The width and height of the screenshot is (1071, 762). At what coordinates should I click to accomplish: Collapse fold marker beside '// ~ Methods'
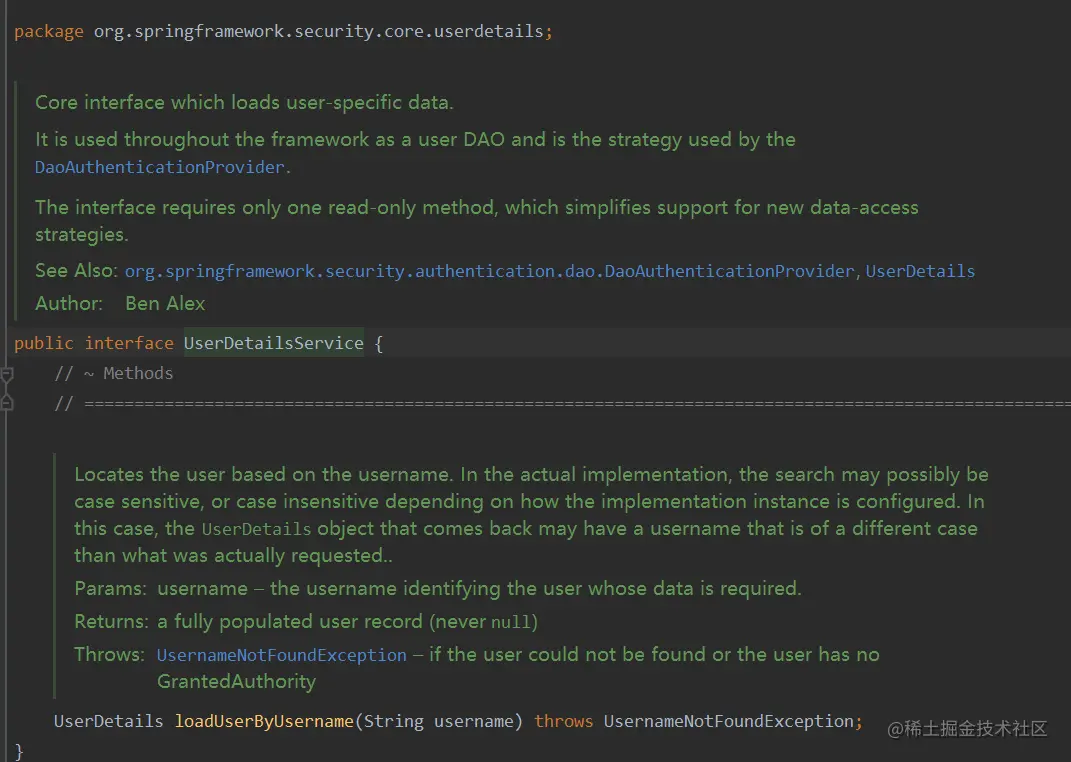(x=7, y=374)
